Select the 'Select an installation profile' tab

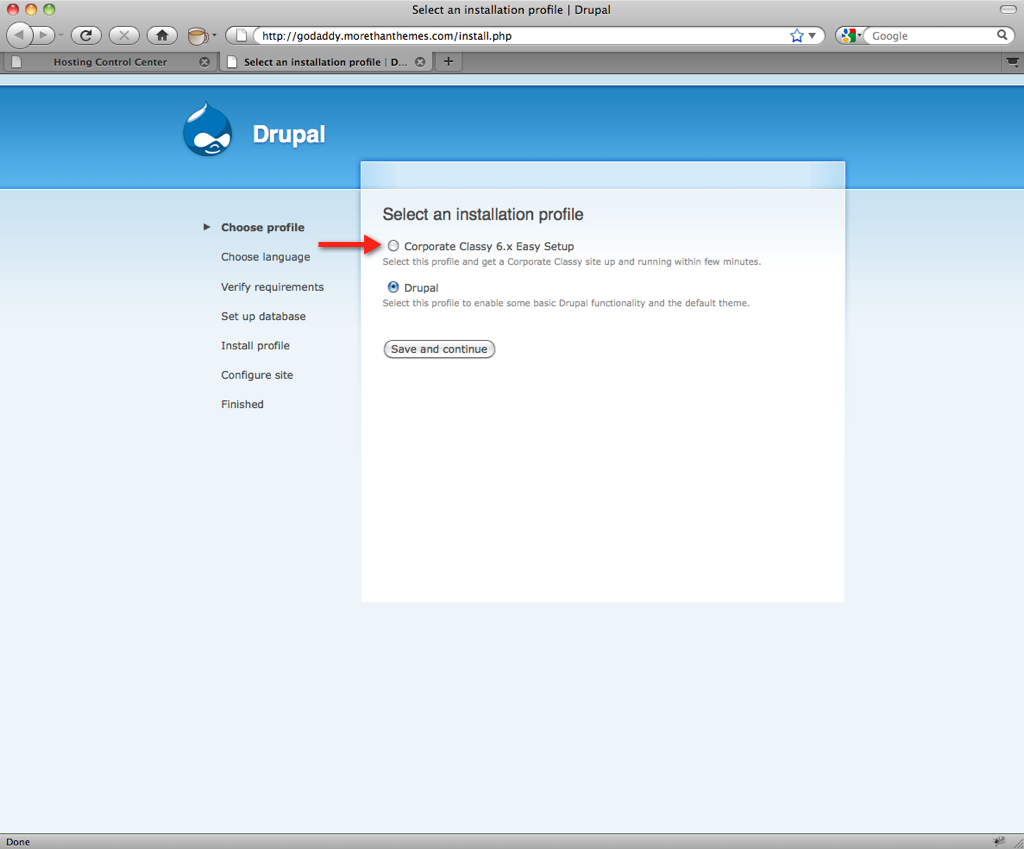pyautogui.click(x=326, y=62)
